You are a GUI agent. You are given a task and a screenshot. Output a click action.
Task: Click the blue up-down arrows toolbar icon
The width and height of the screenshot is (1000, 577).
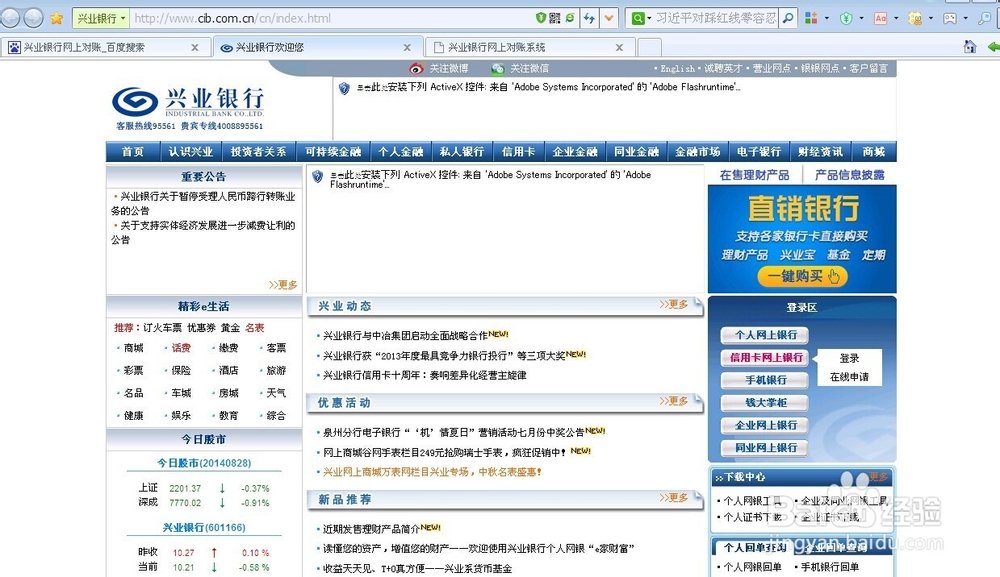589,18
